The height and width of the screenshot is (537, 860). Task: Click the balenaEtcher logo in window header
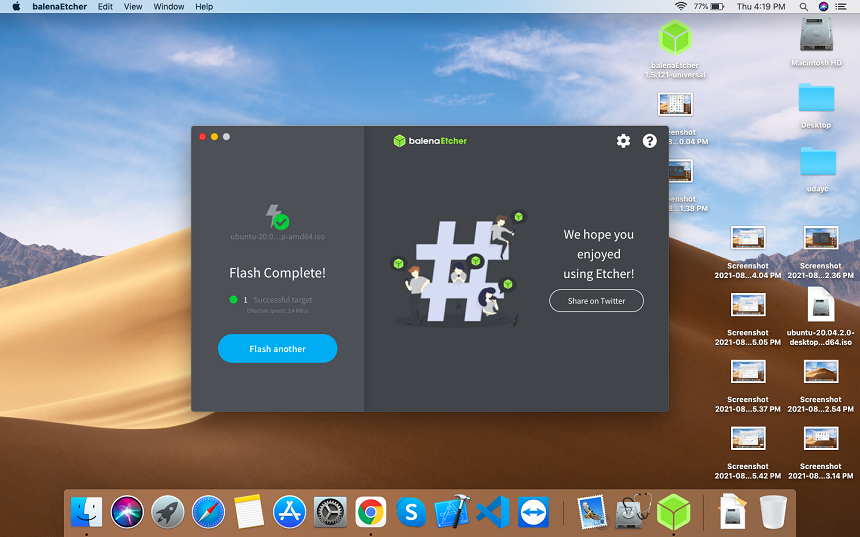pyautogui.click(x=430, y=141)
